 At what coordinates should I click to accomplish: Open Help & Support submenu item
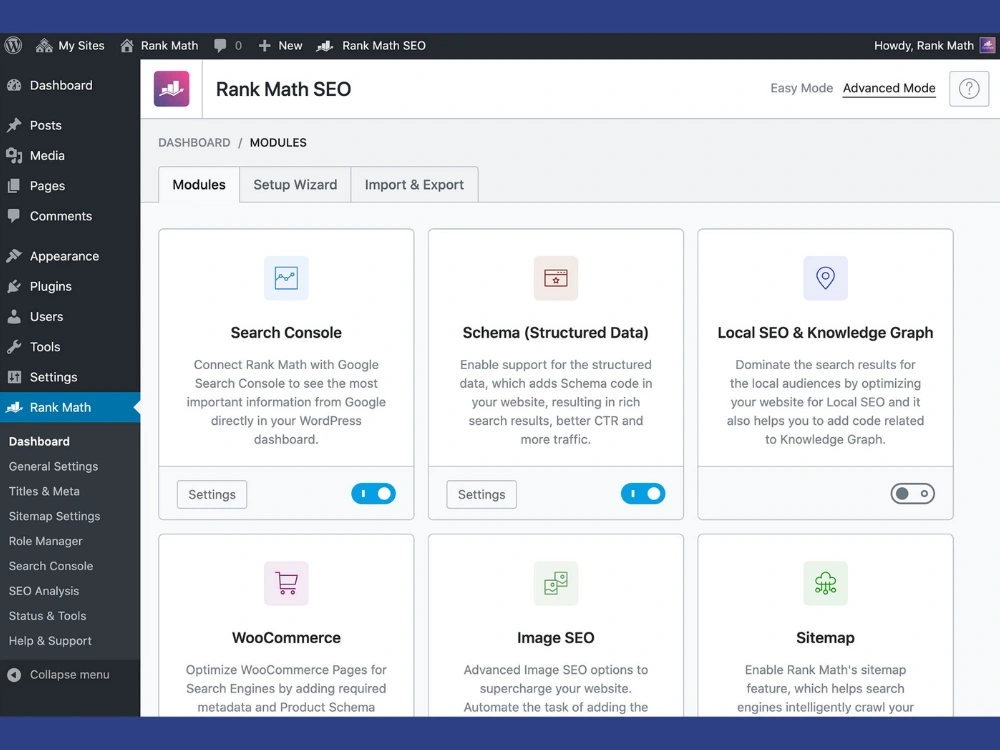coord(50,640)
